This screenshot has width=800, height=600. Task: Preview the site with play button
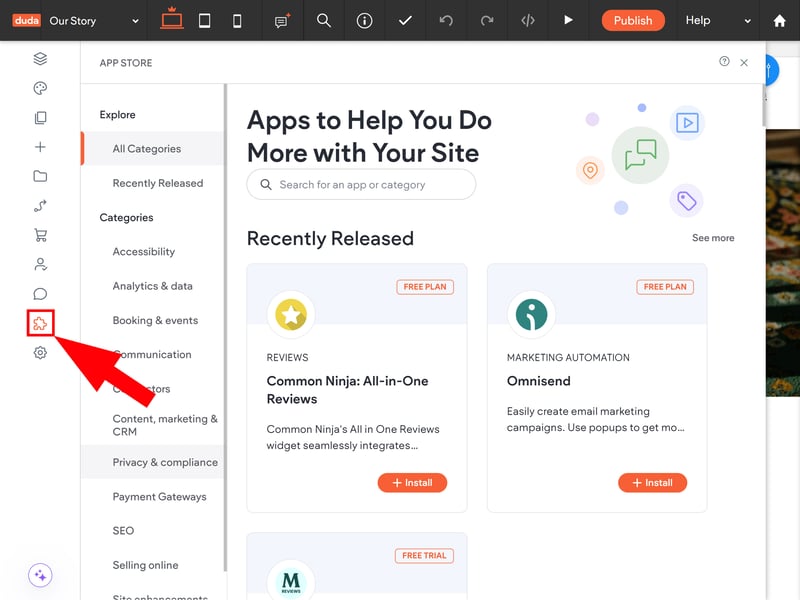point(568,20)
